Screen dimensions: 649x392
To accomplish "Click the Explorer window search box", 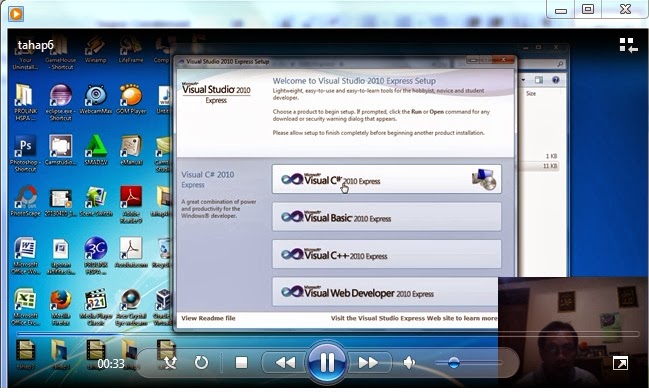I will [x=543, y=64].
